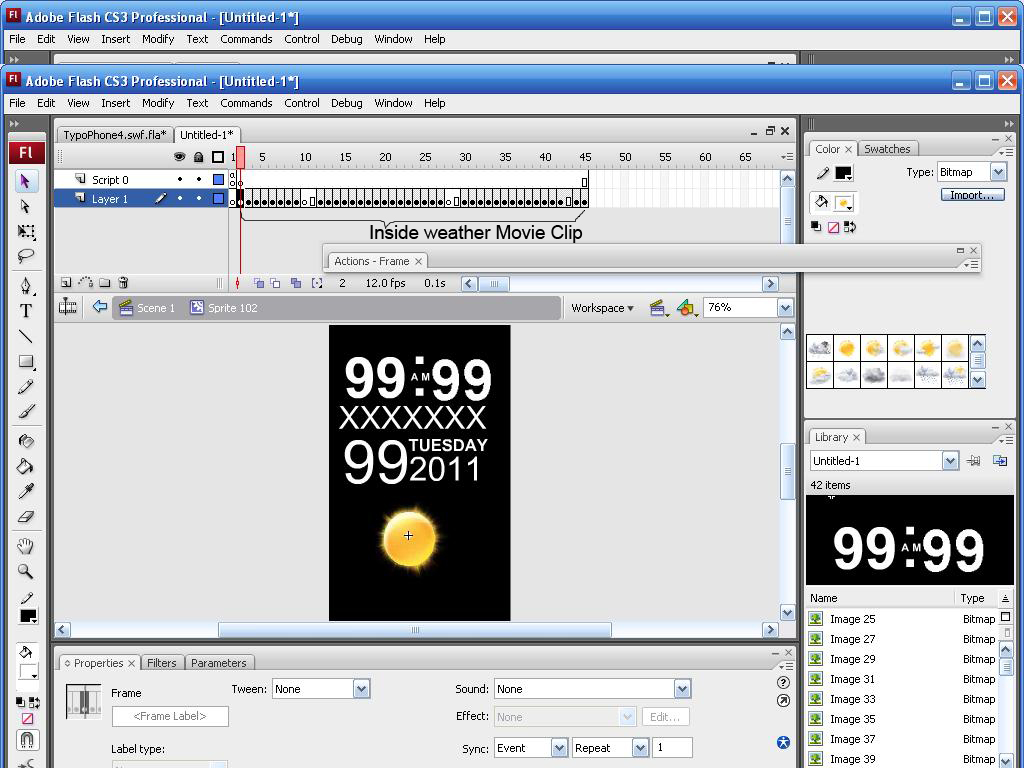Image resolution: width=1024 pixels, height=768 pixels.
Task: Click the stroke color swatch in Color panel
Action: pyautogui.click(x=843, y=174)
